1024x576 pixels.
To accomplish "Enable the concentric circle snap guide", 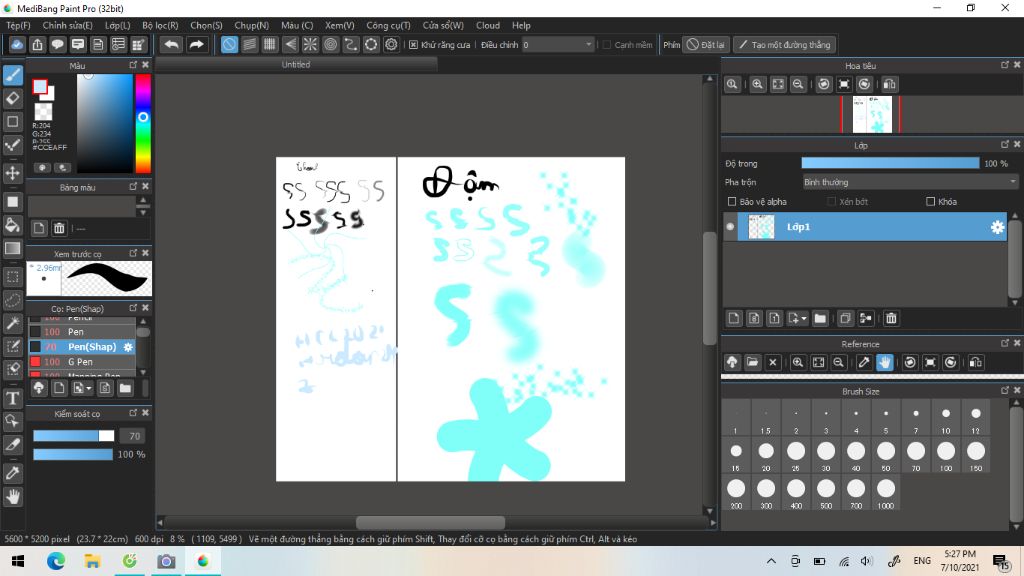I will [x=330, y=44].
